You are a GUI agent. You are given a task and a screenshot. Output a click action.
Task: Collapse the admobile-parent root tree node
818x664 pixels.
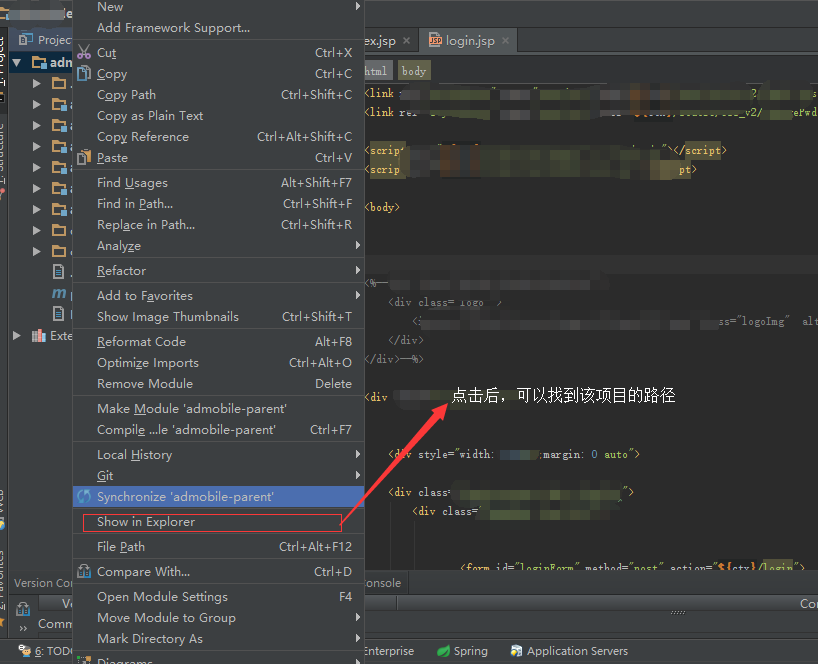point(17,63)
